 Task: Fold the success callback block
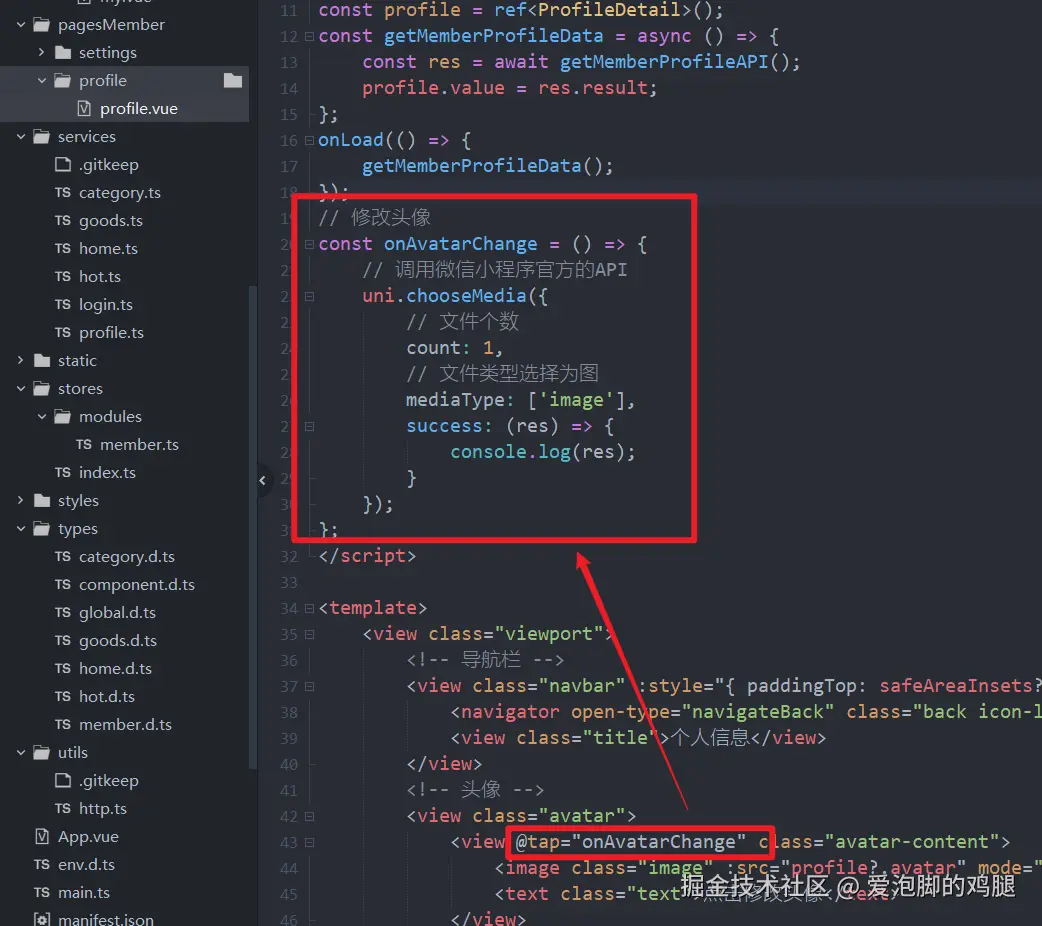(309, 427)
